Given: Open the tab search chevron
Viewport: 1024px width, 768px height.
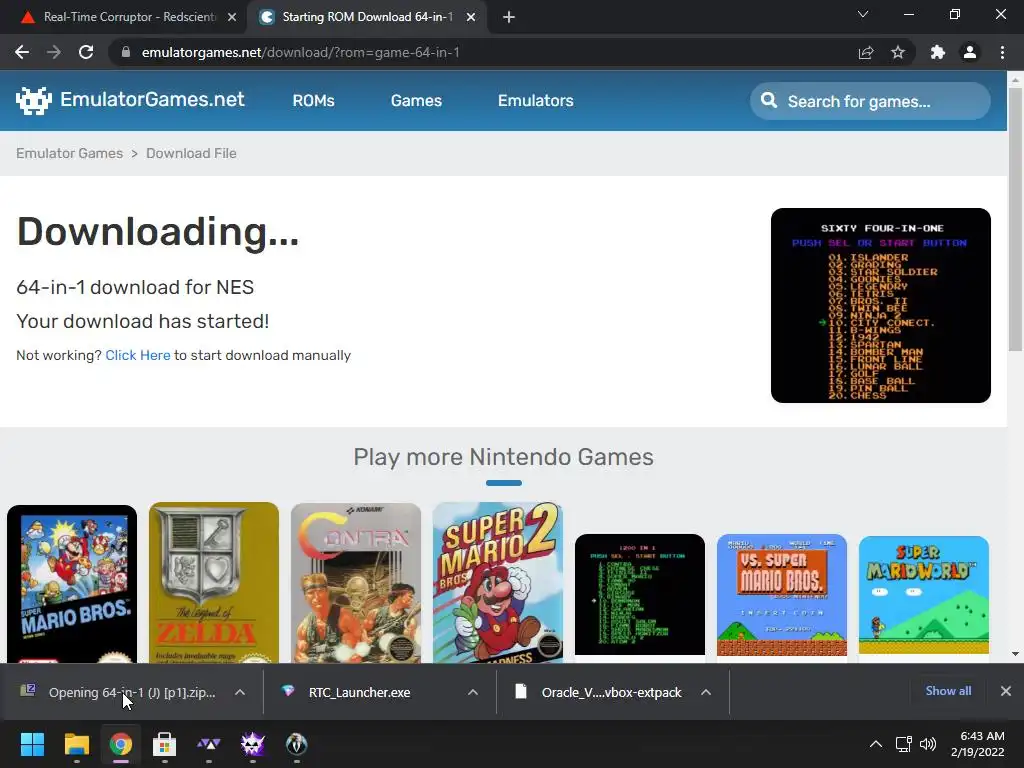Looking at the screenshot, I should click(863, 14).
